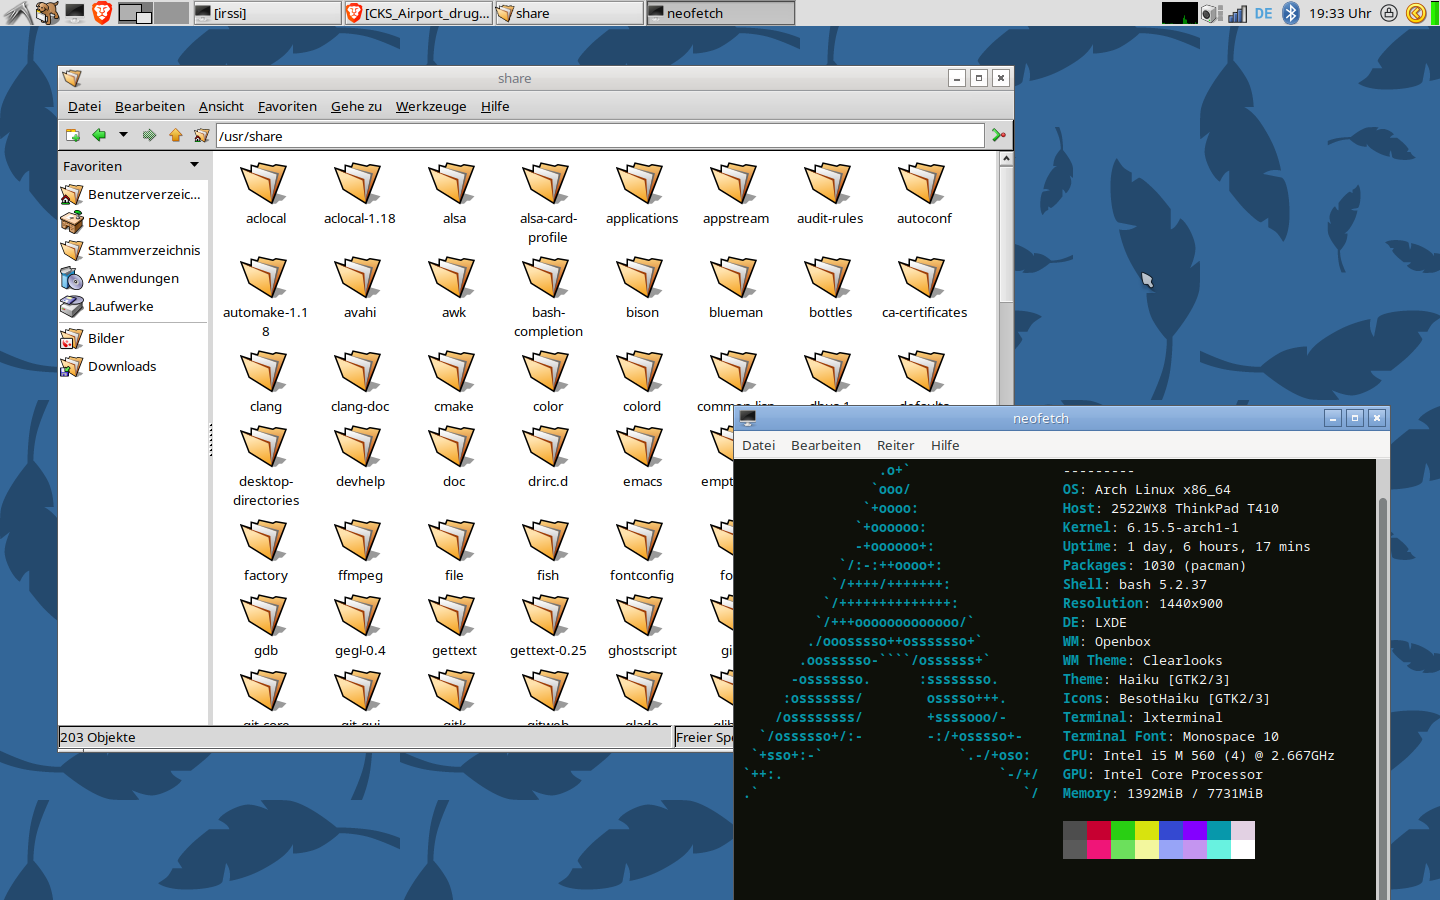This screenshot has width=1440, height=900.
Task: Click the '203 Objekte' status bar text
Action: (98, 737)
